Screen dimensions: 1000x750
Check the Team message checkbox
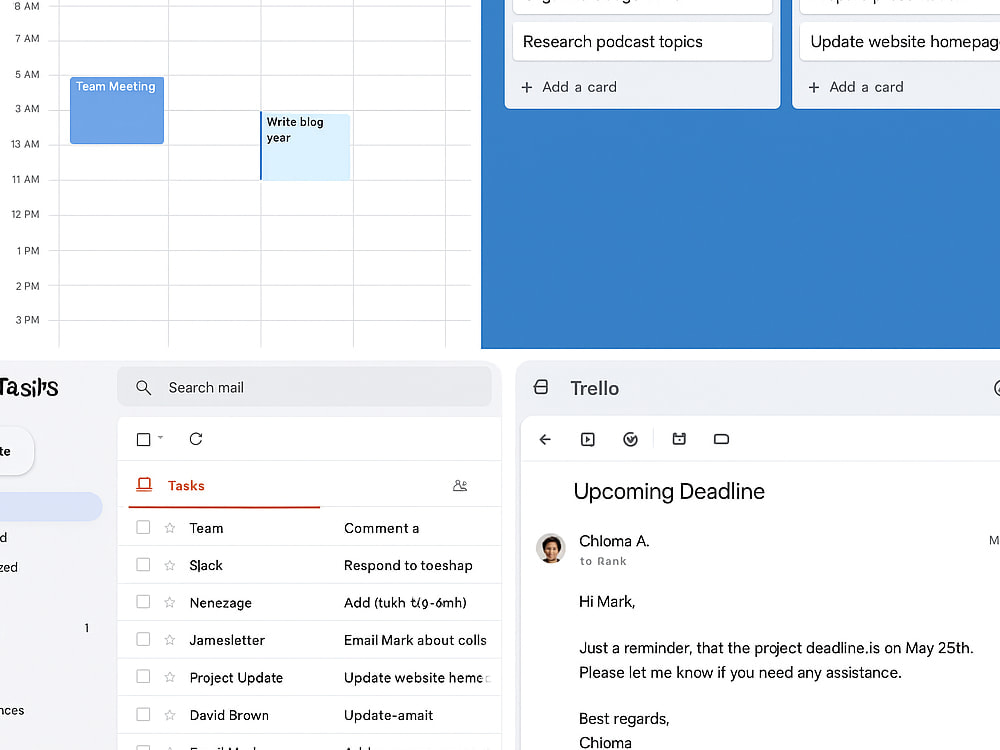[143, 527]
